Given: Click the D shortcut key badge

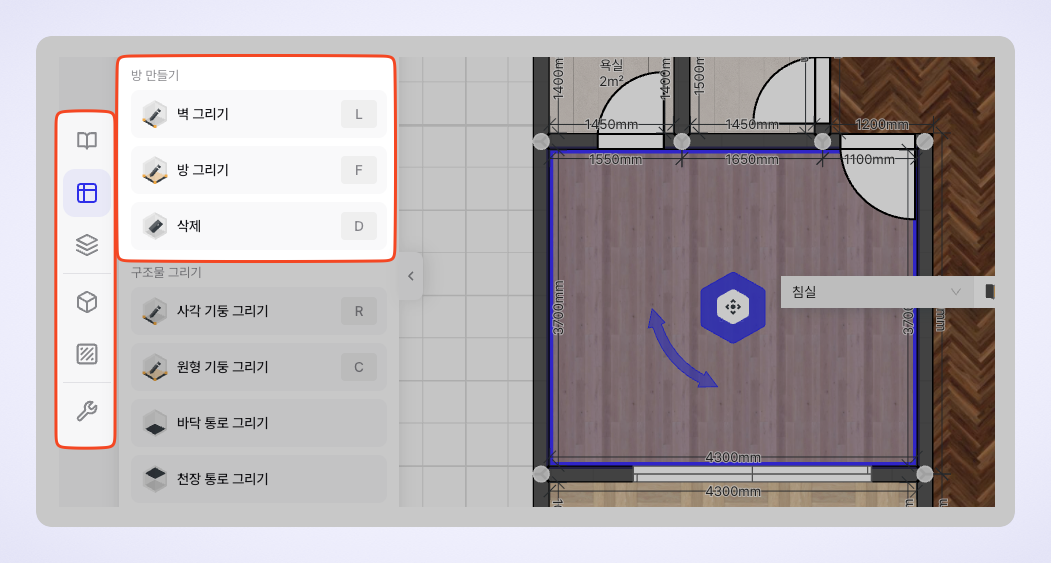Looking at the screenshot, I should pyautogui.click(x=359, y=226).
